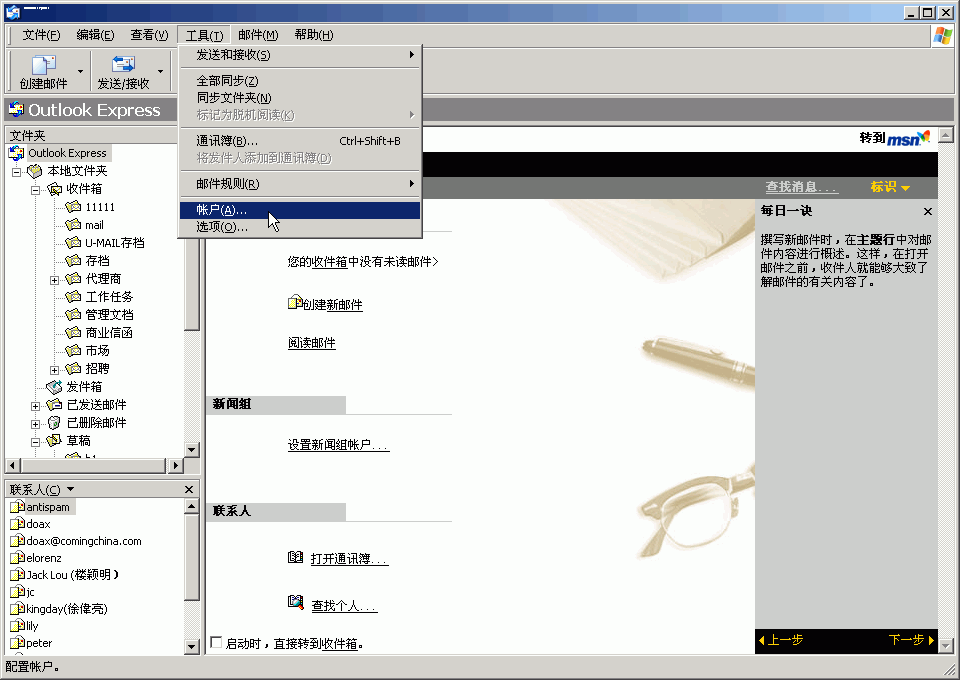Select the 工作任务 folder icon

(73, 297)
